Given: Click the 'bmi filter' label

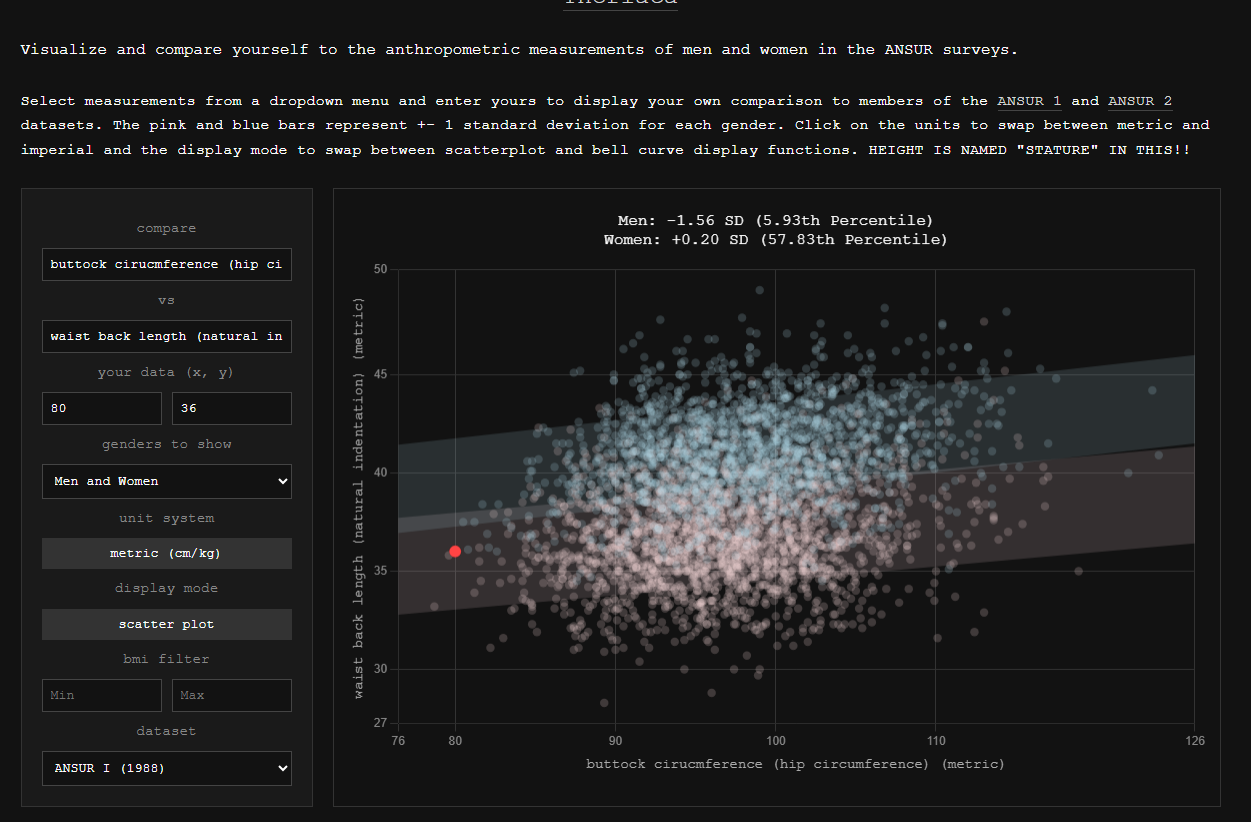Looking at the screenshot, I should coord(167,659).
